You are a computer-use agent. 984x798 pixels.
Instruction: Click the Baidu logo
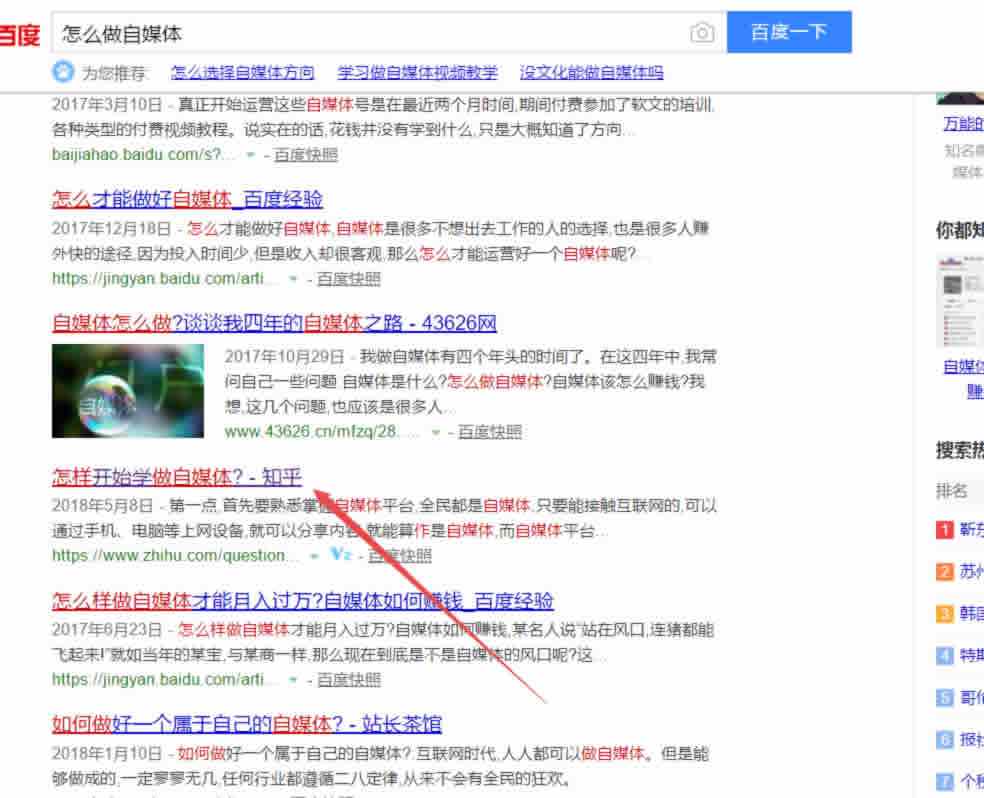coord(19,35)
